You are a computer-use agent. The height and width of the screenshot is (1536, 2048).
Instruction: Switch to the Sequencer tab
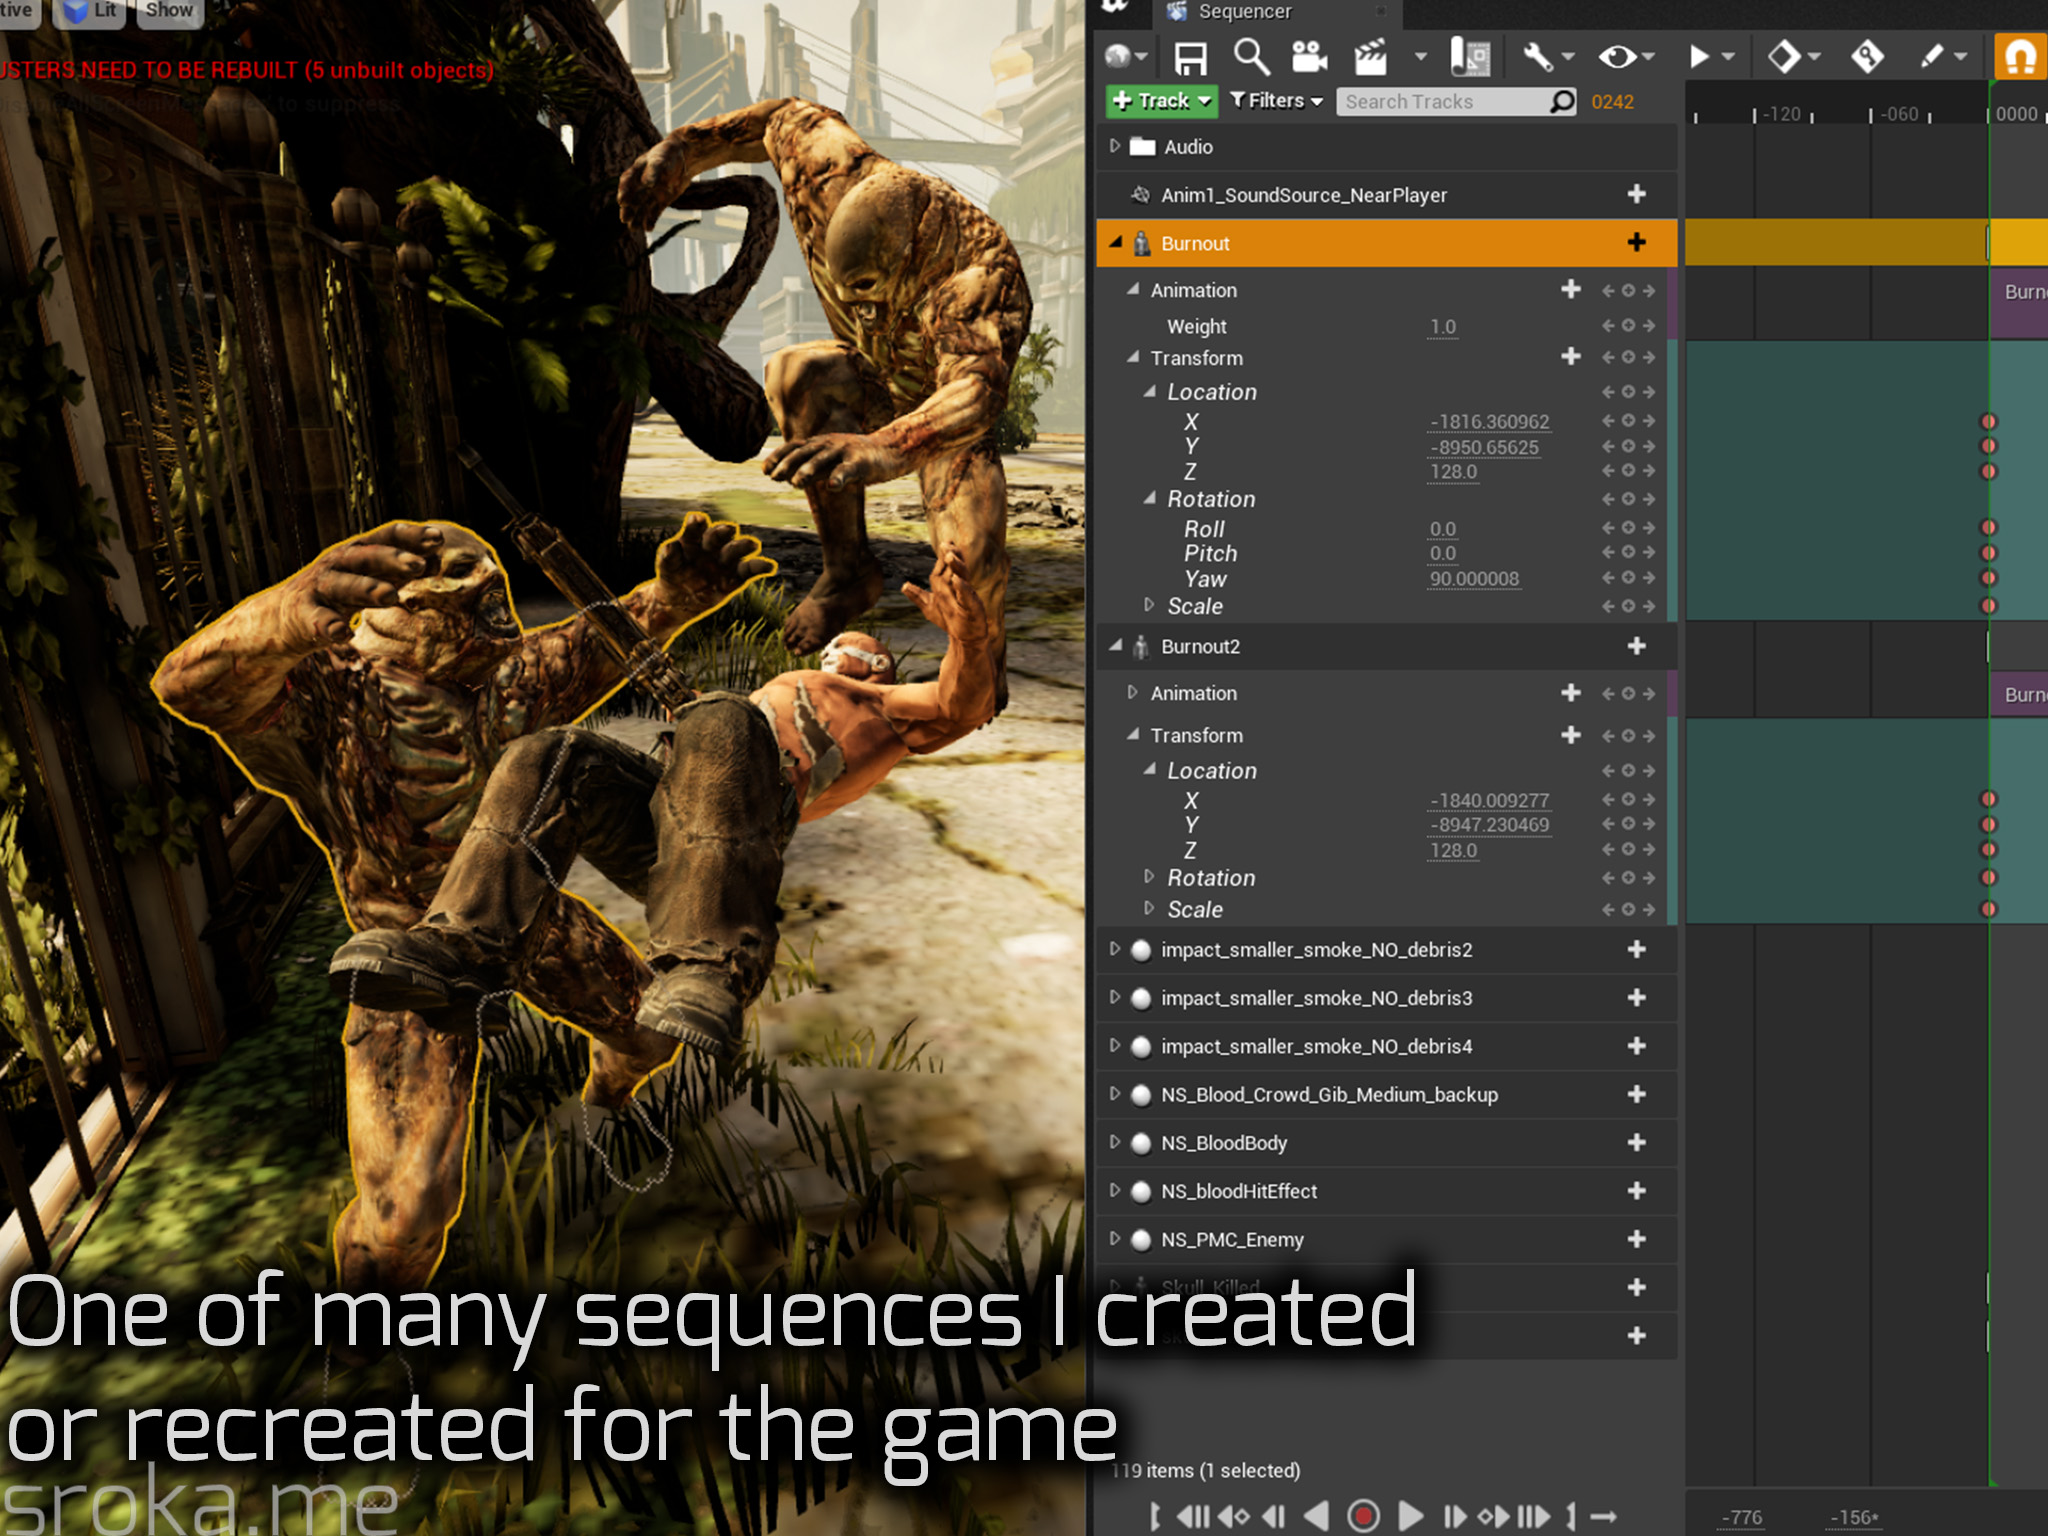point(1243,12)
